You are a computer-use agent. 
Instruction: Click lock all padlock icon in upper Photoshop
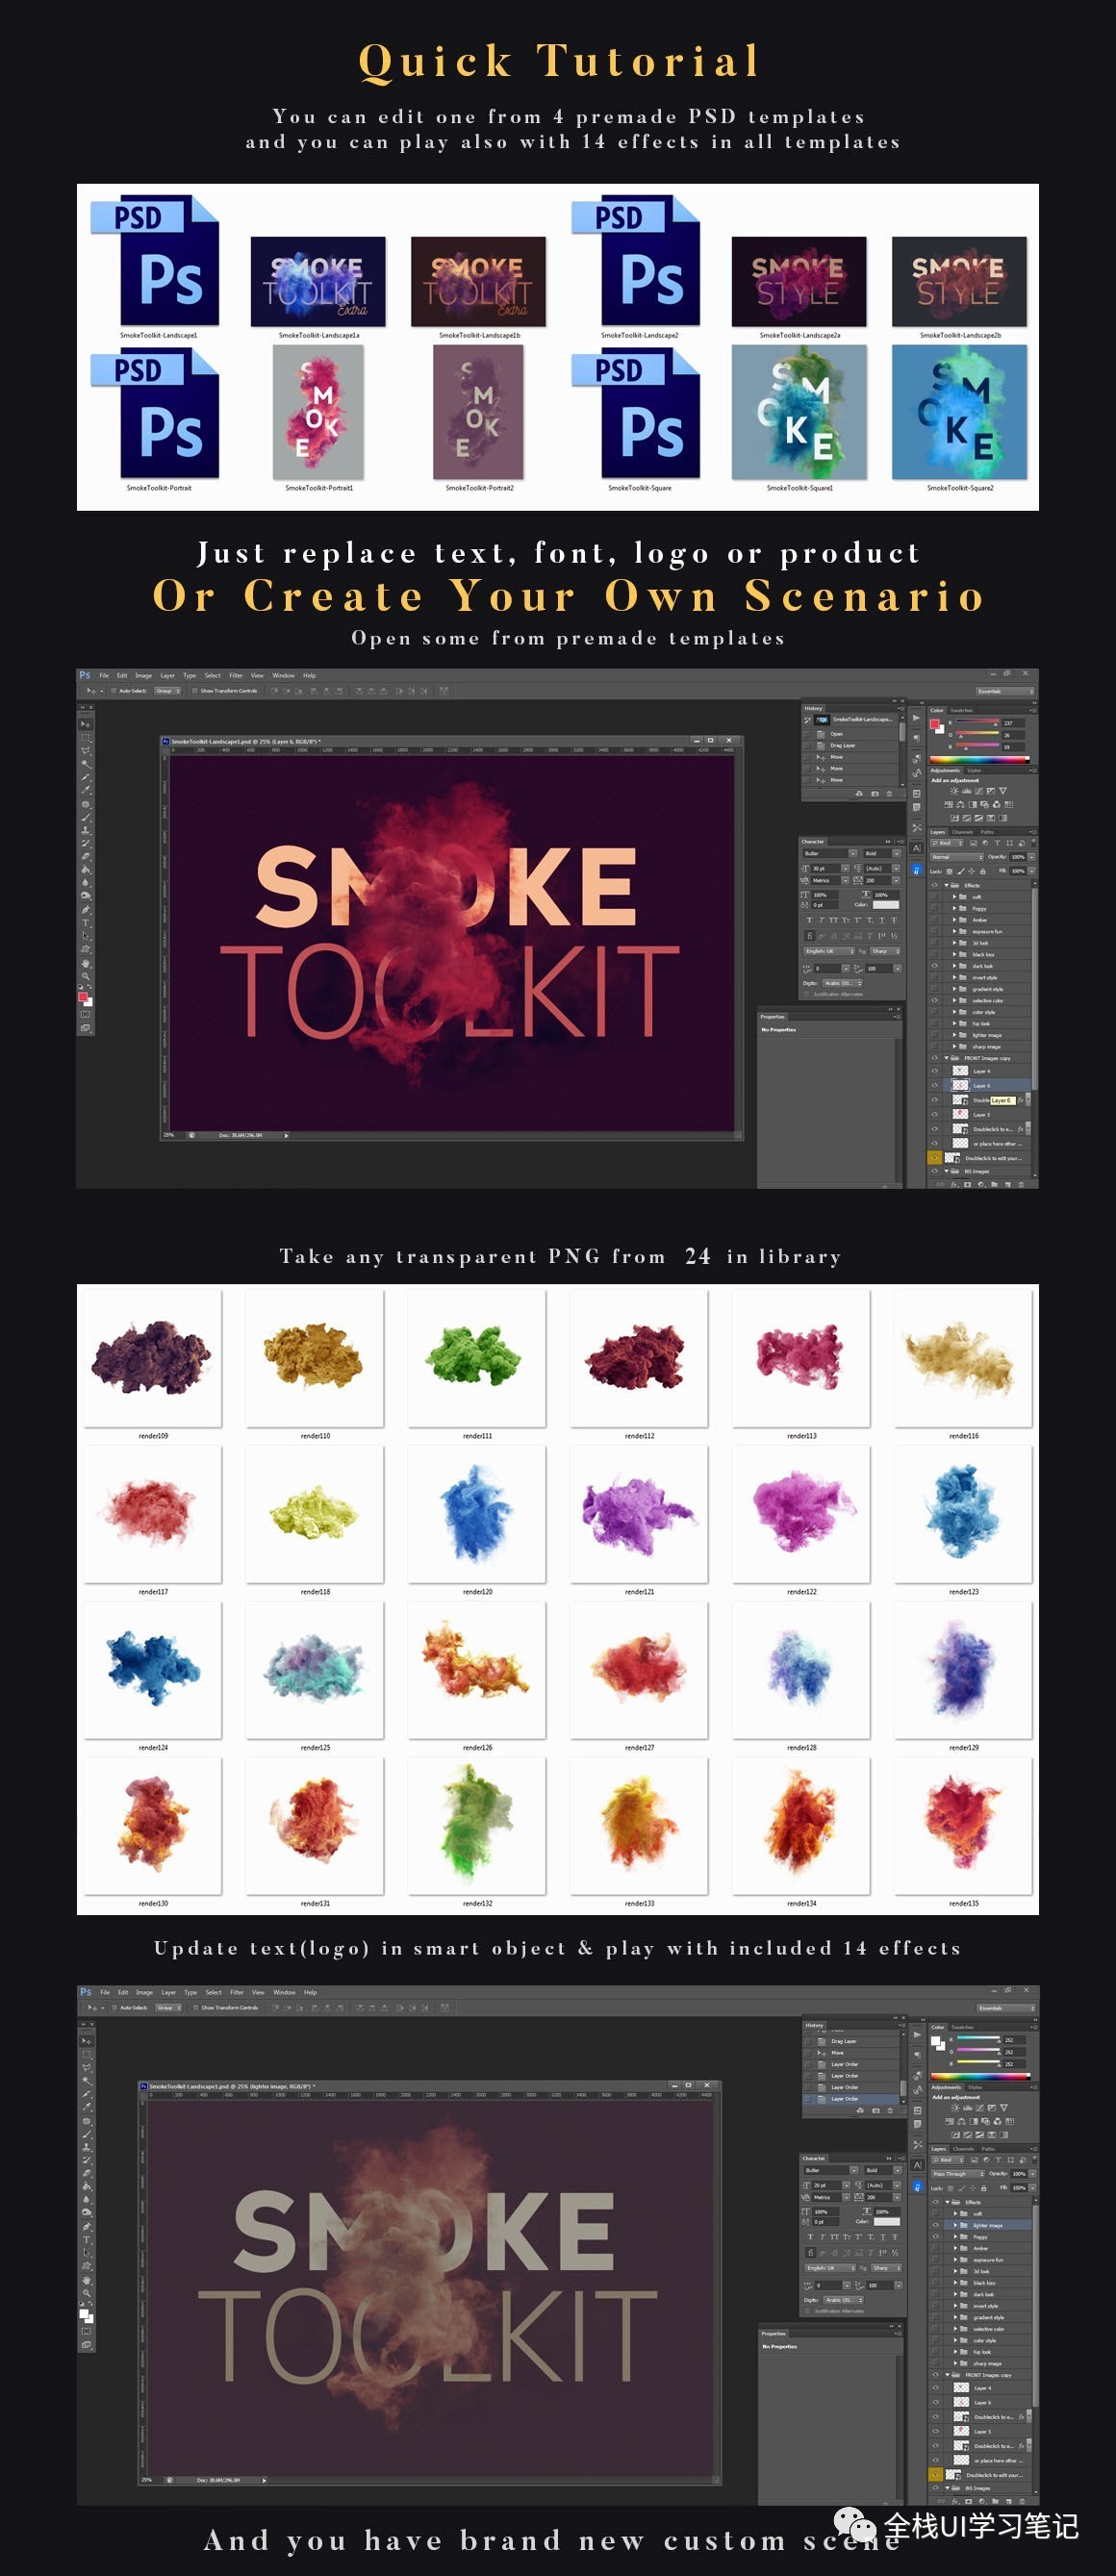[983, 872]
